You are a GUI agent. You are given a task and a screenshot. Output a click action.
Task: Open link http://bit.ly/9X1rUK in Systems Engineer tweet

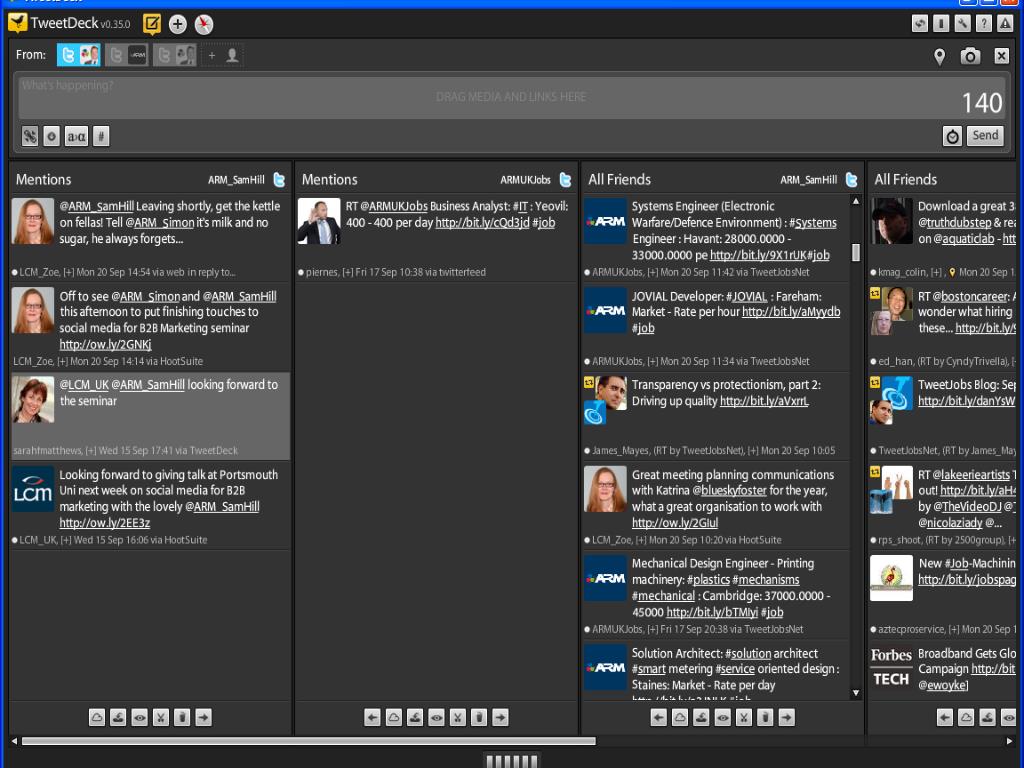[x=758, y=255]
